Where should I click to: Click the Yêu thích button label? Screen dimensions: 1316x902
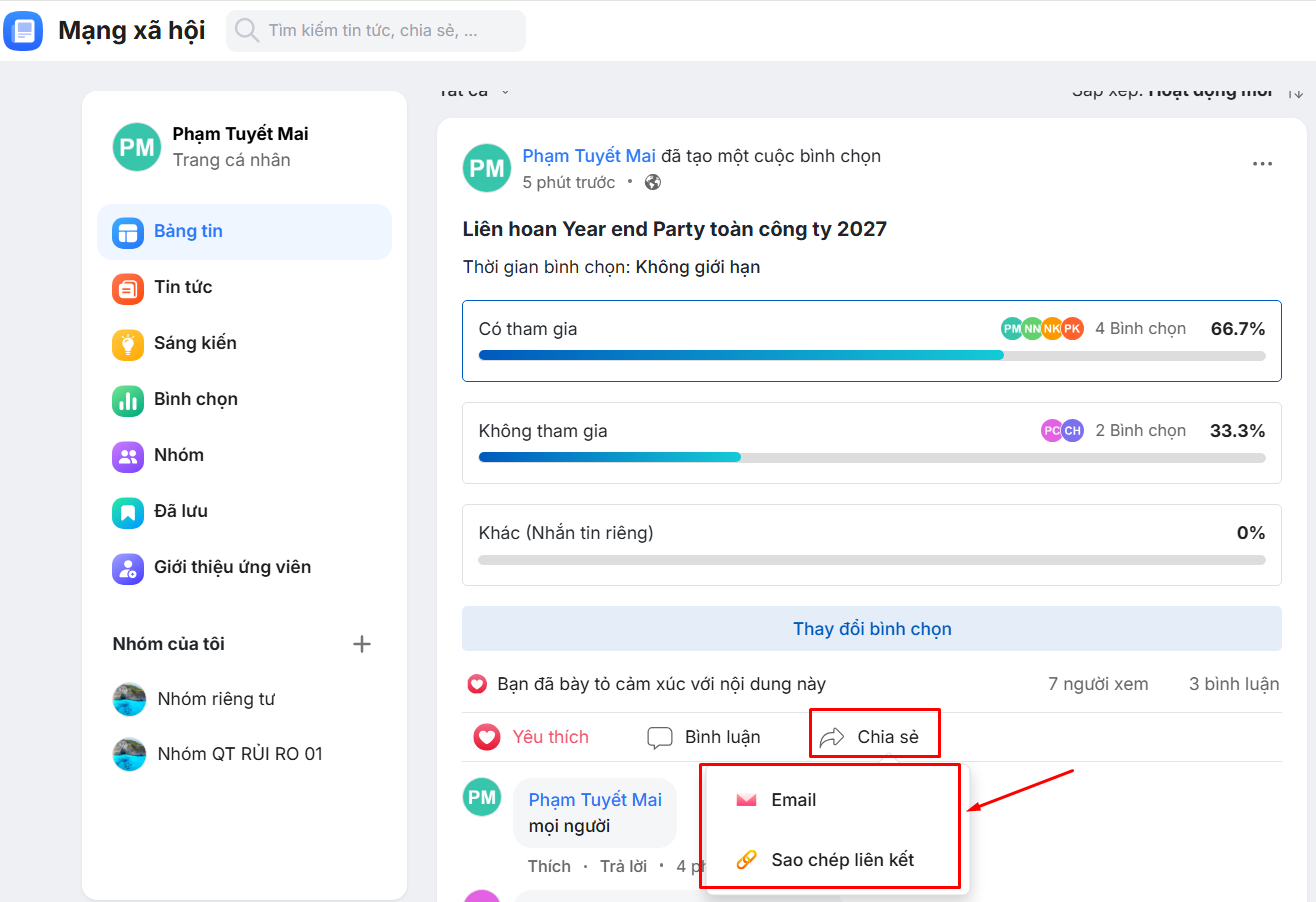click(551, 738)
